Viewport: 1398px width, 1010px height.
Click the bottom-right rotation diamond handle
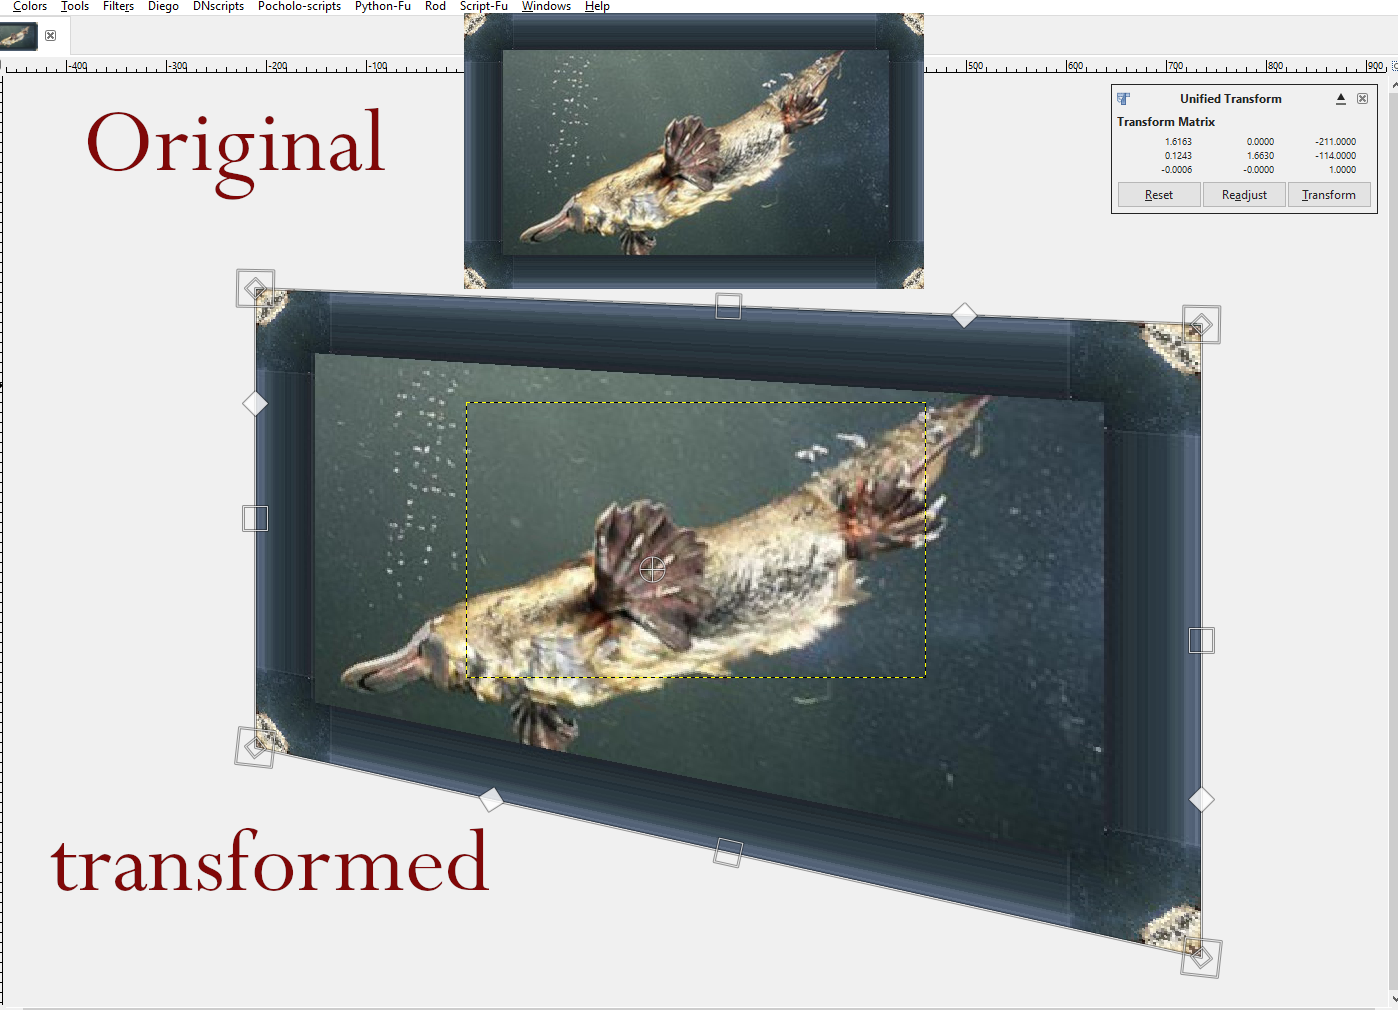point(1203,956)
